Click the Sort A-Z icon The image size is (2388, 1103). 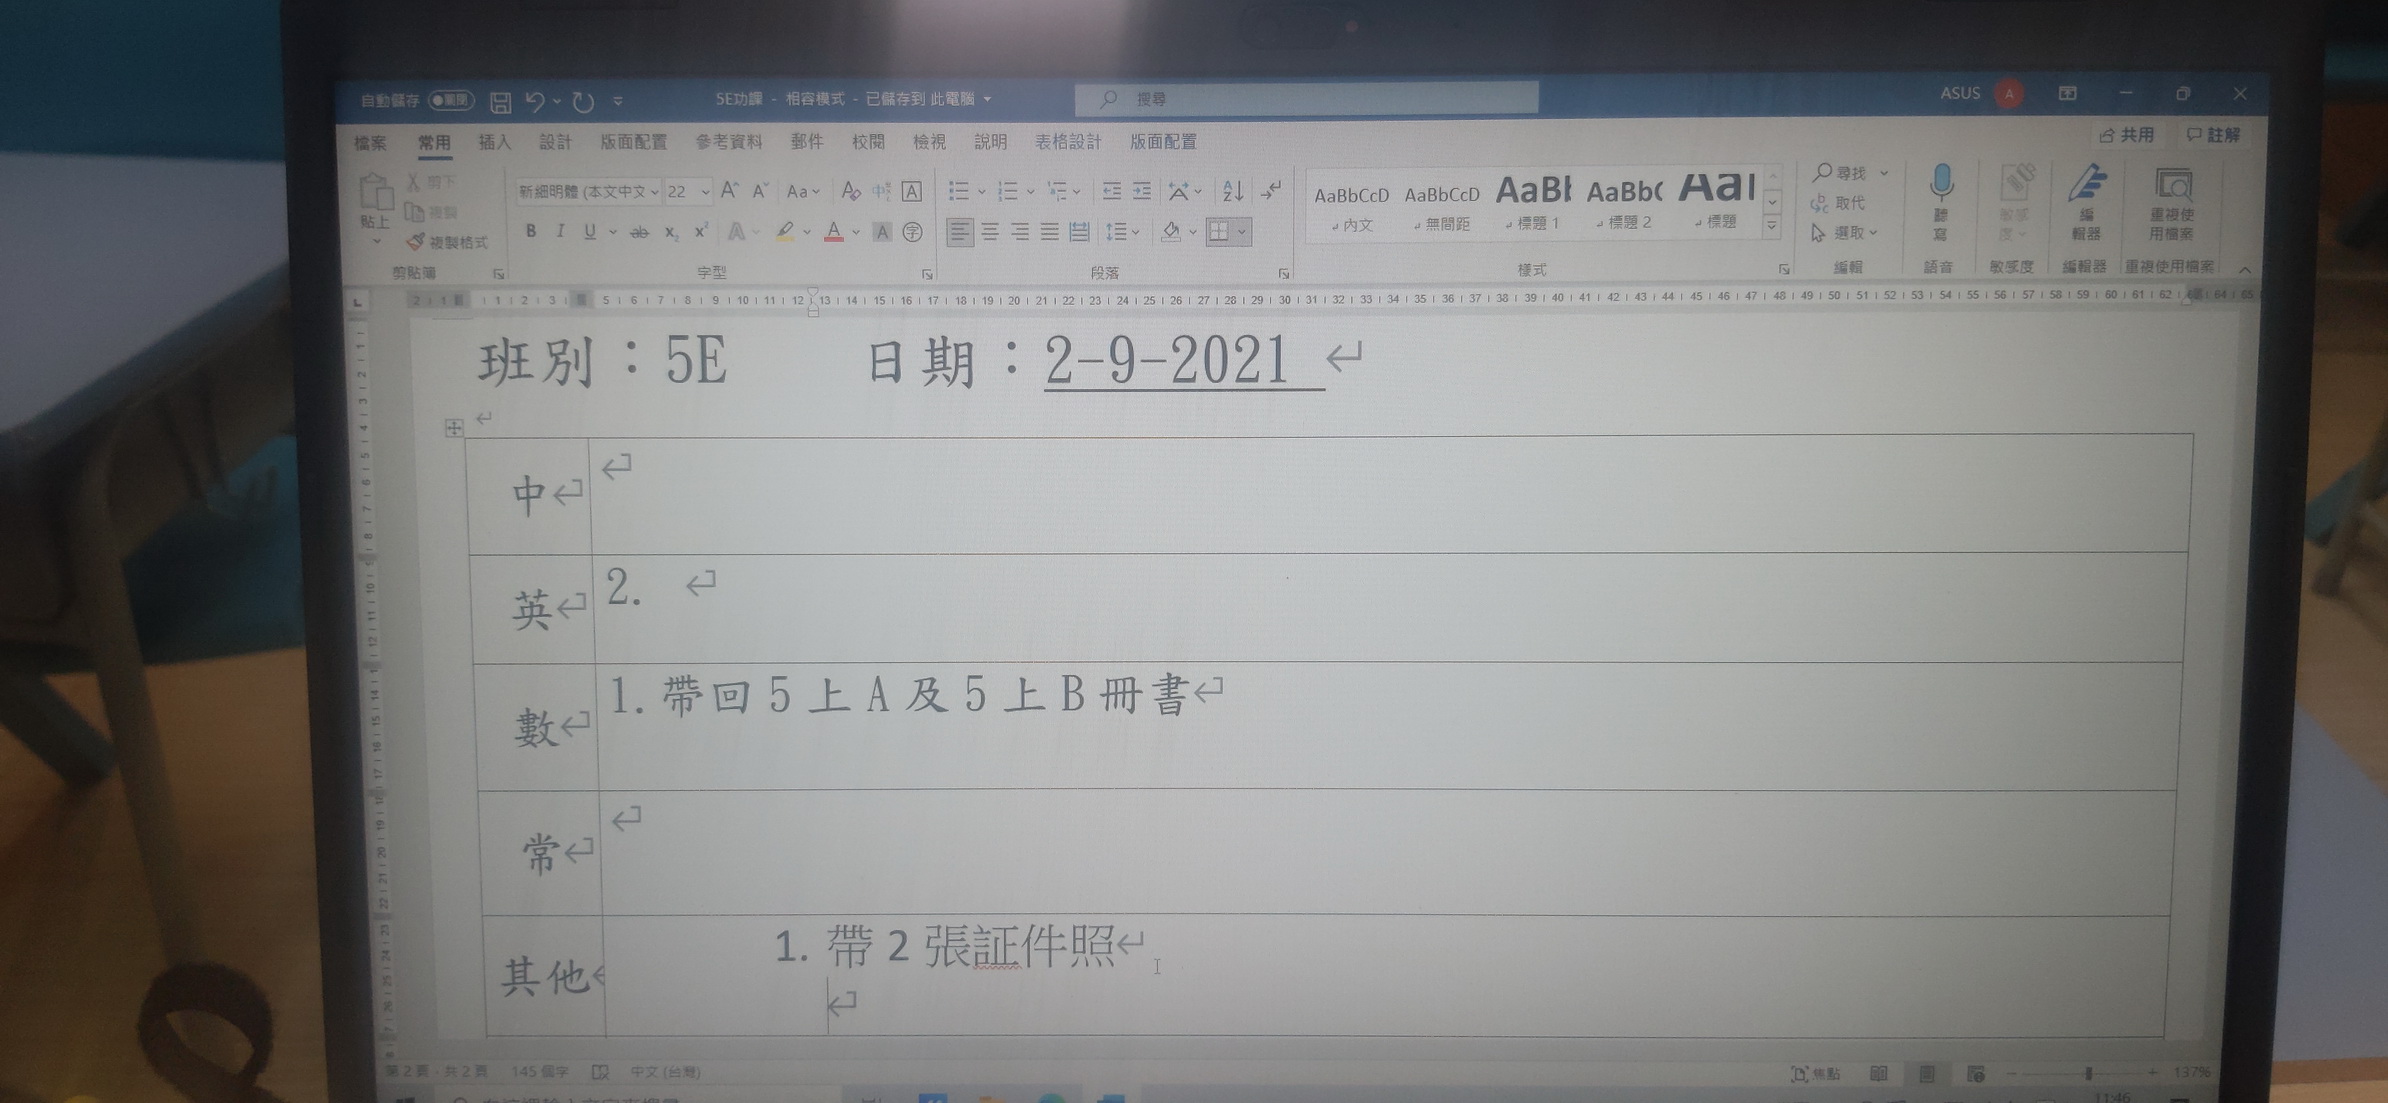point(1232,190)
